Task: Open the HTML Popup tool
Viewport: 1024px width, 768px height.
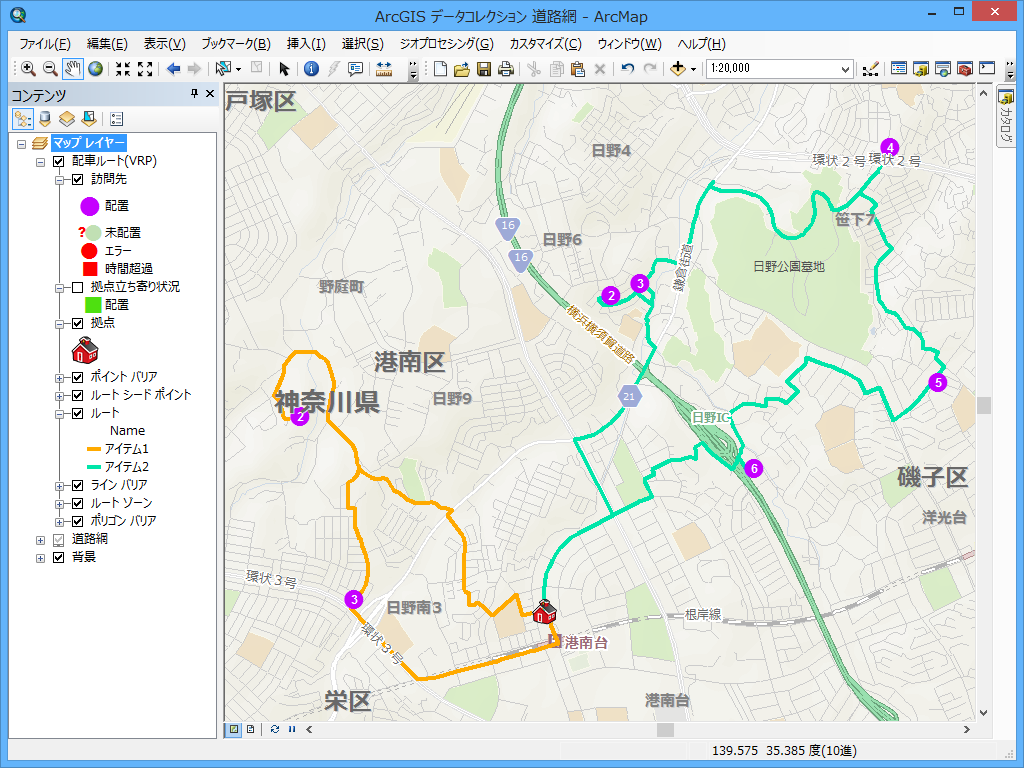Action: click(355, 69)
